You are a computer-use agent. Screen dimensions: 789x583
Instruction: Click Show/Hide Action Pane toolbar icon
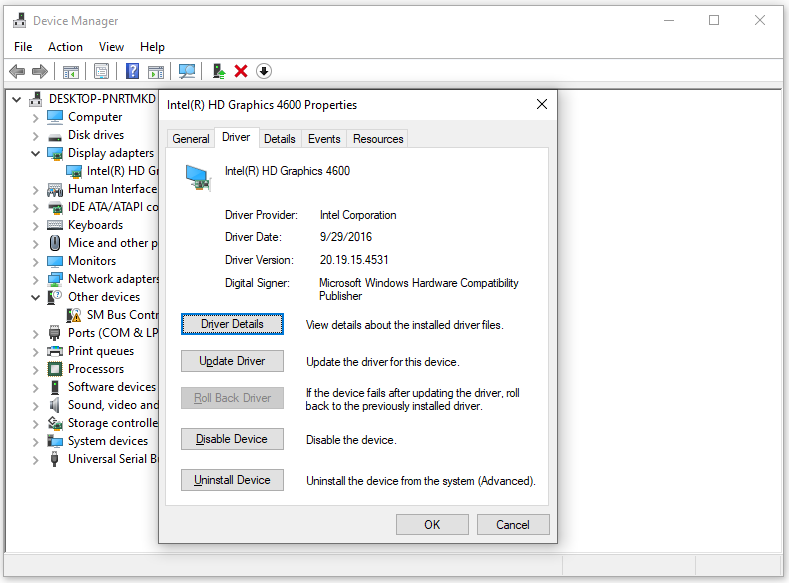156,71
